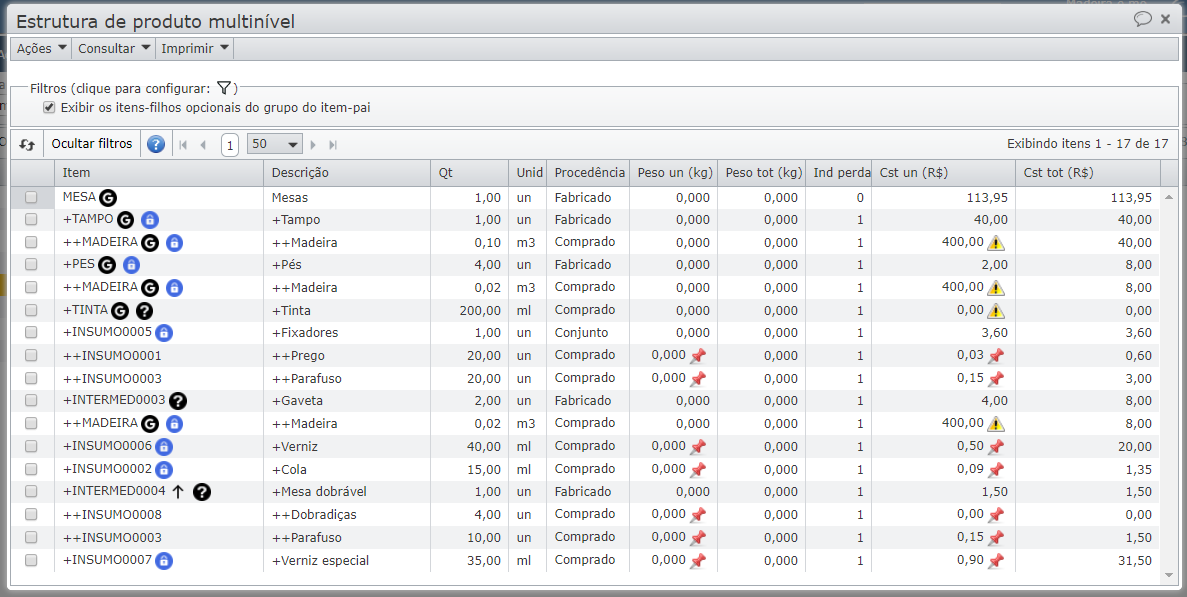Click the G icon beside +TINTA

[120, 310]
